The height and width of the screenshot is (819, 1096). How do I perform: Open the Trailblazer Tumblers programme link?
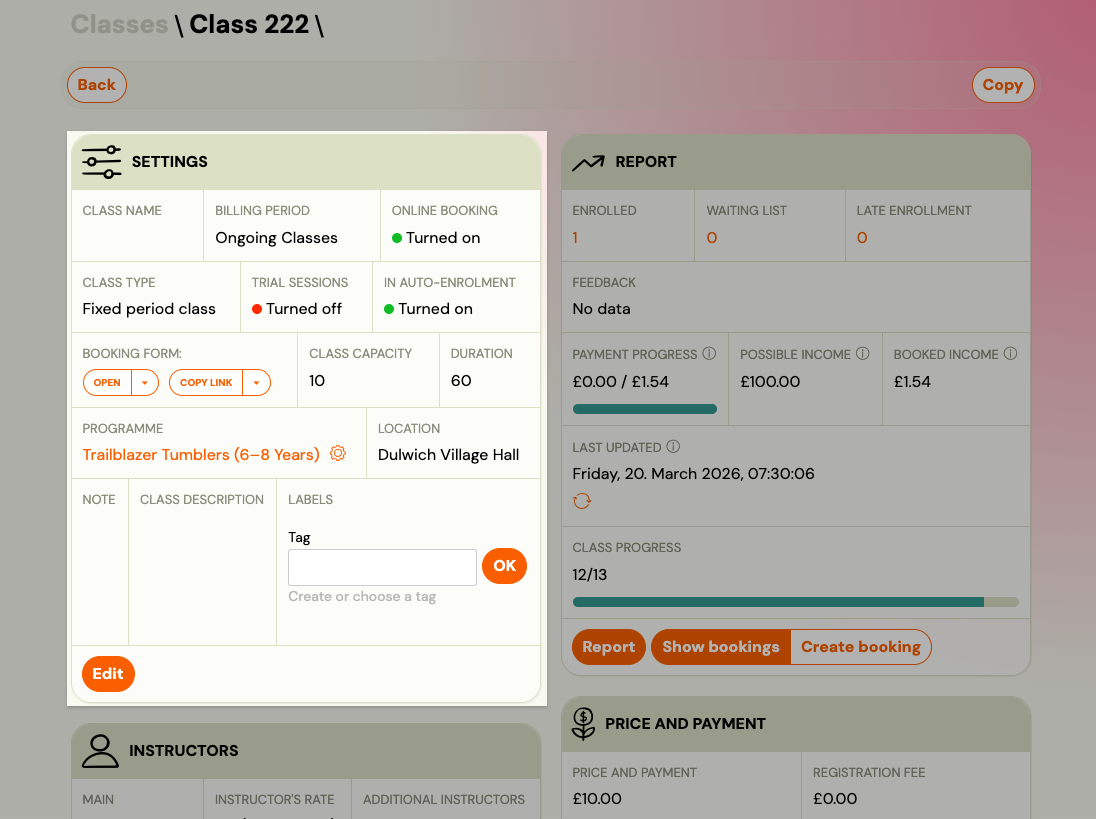click(x=201, y=455)
